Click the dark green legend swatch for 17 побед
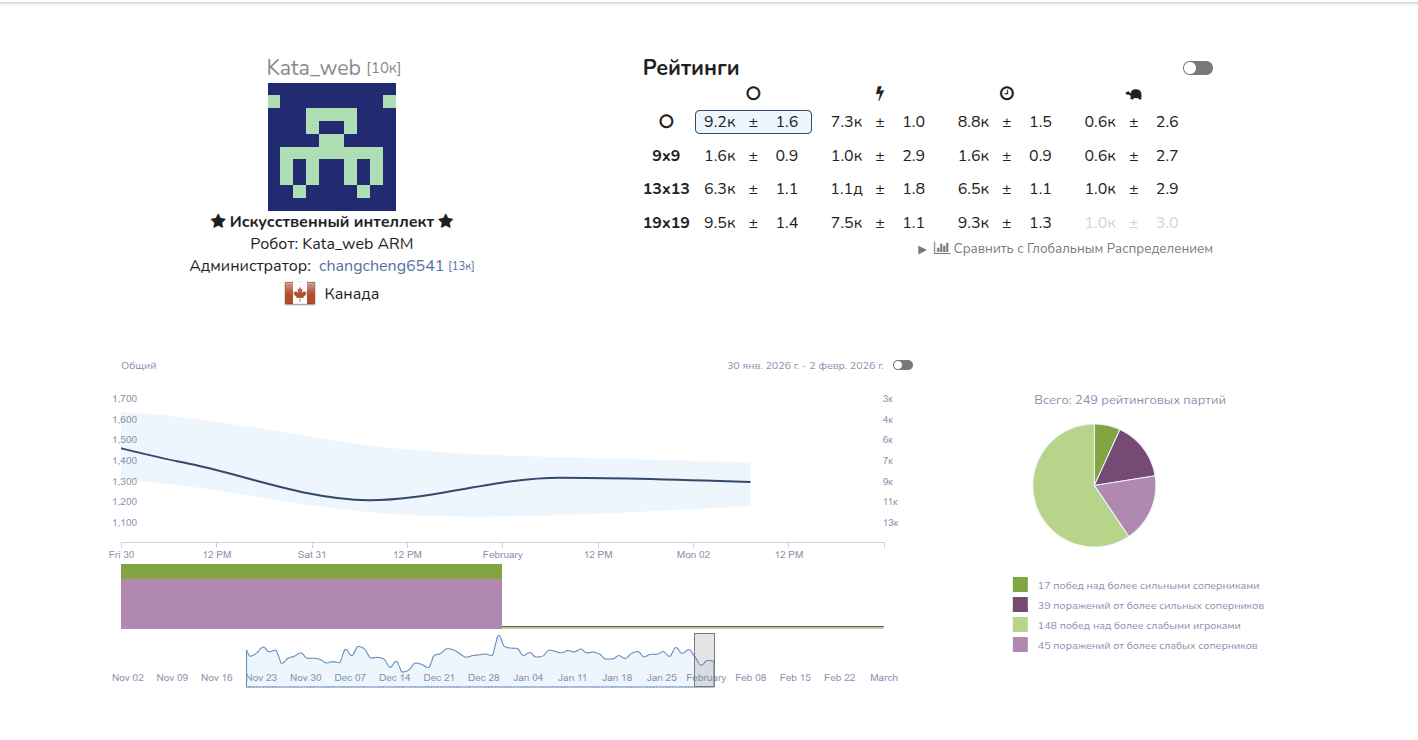This screenshot has height=740, width=1418. tap(1020, 585)
